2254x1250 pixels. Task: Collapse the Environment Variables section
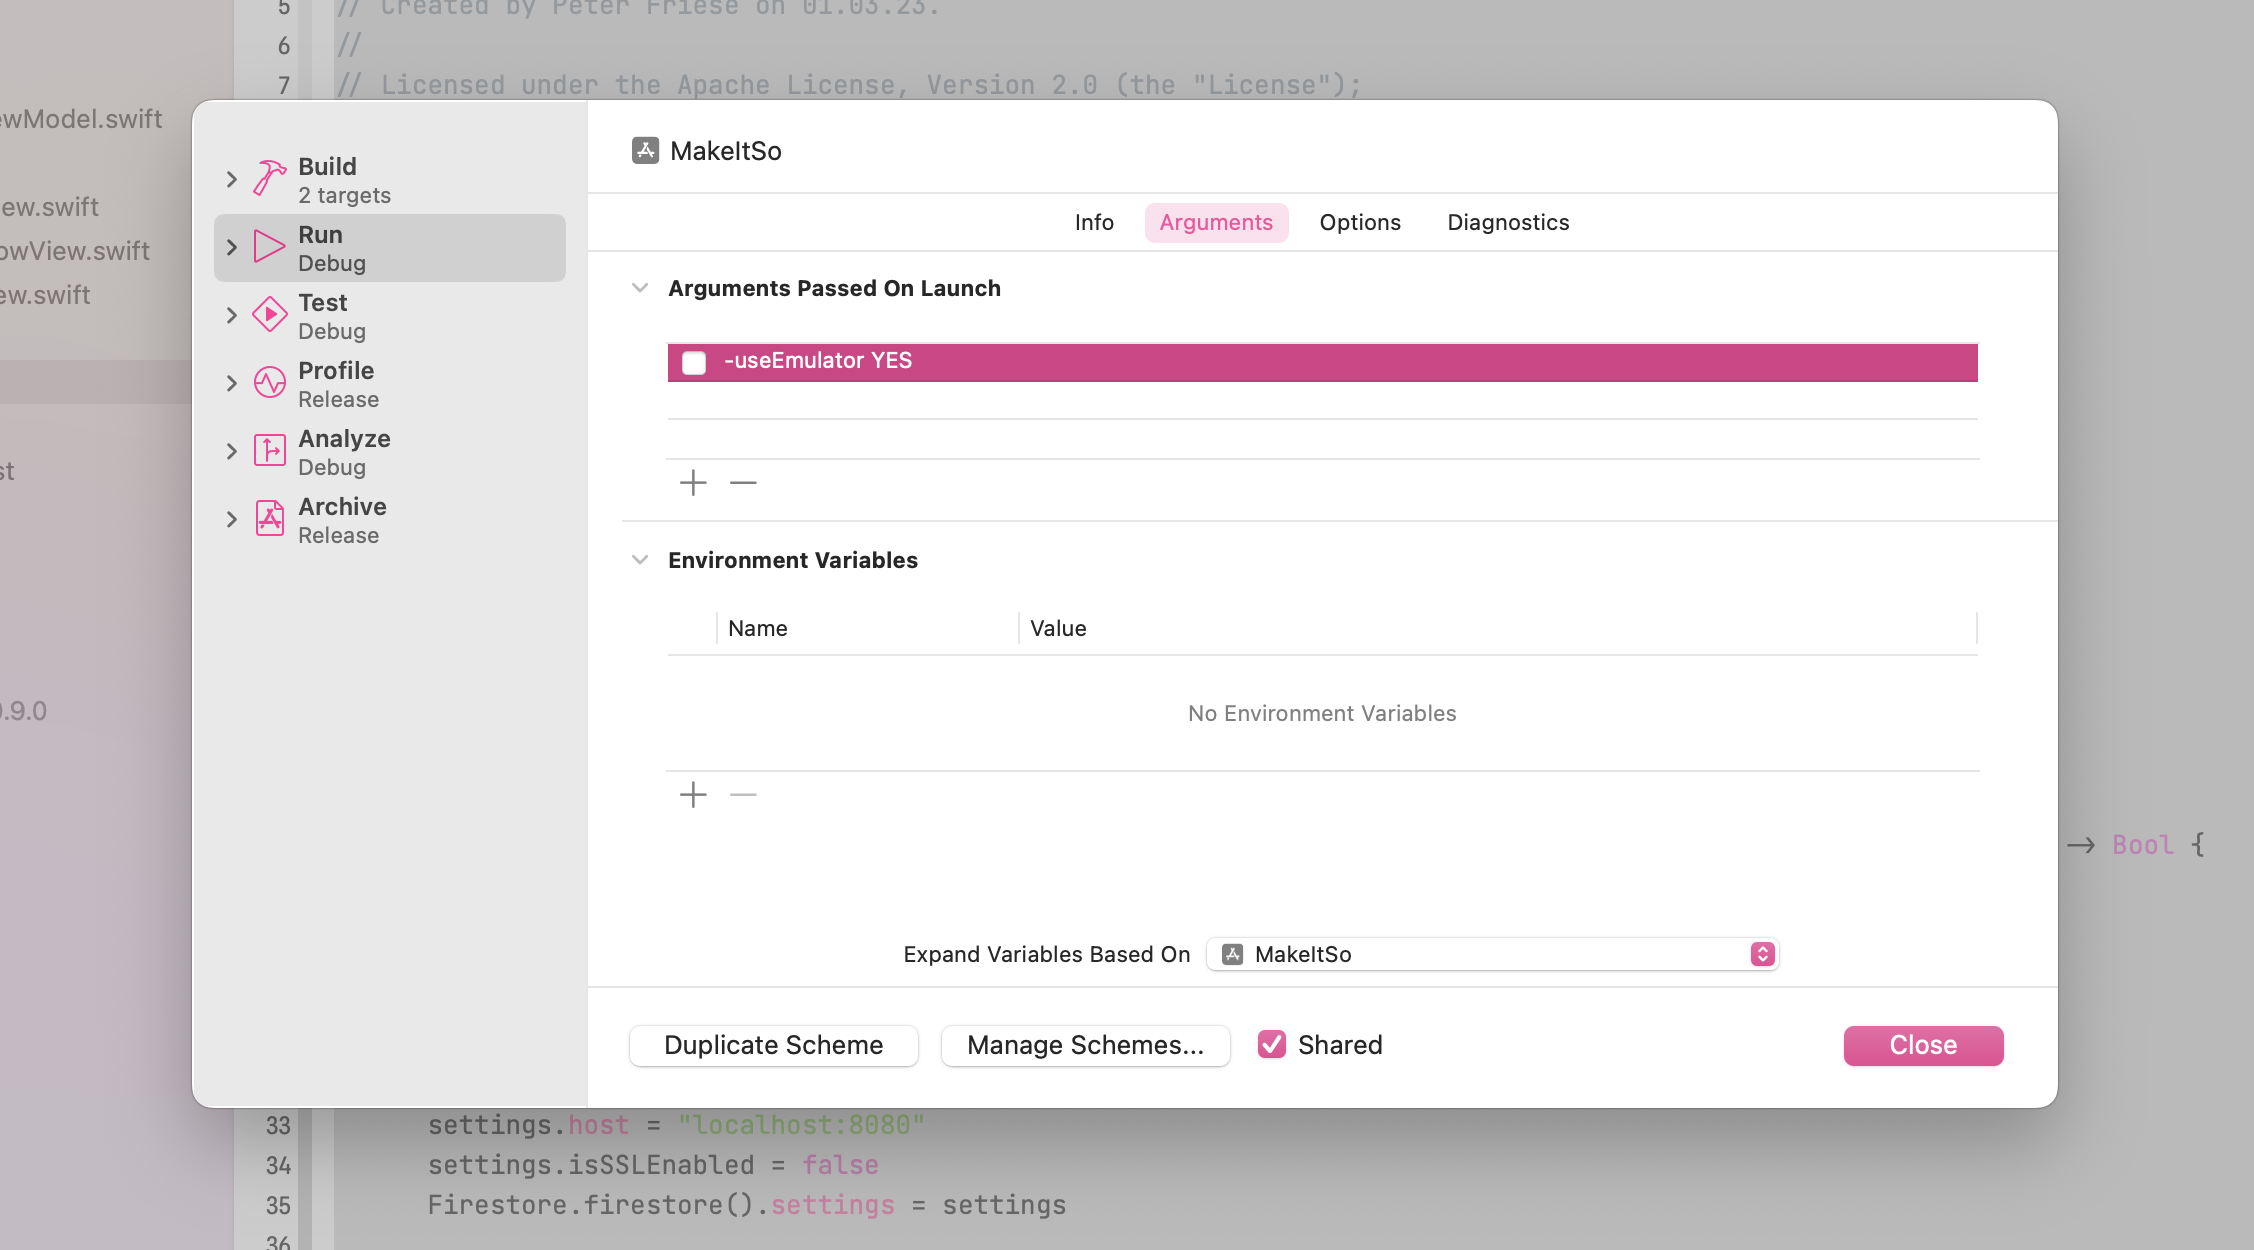coord(640,560)
